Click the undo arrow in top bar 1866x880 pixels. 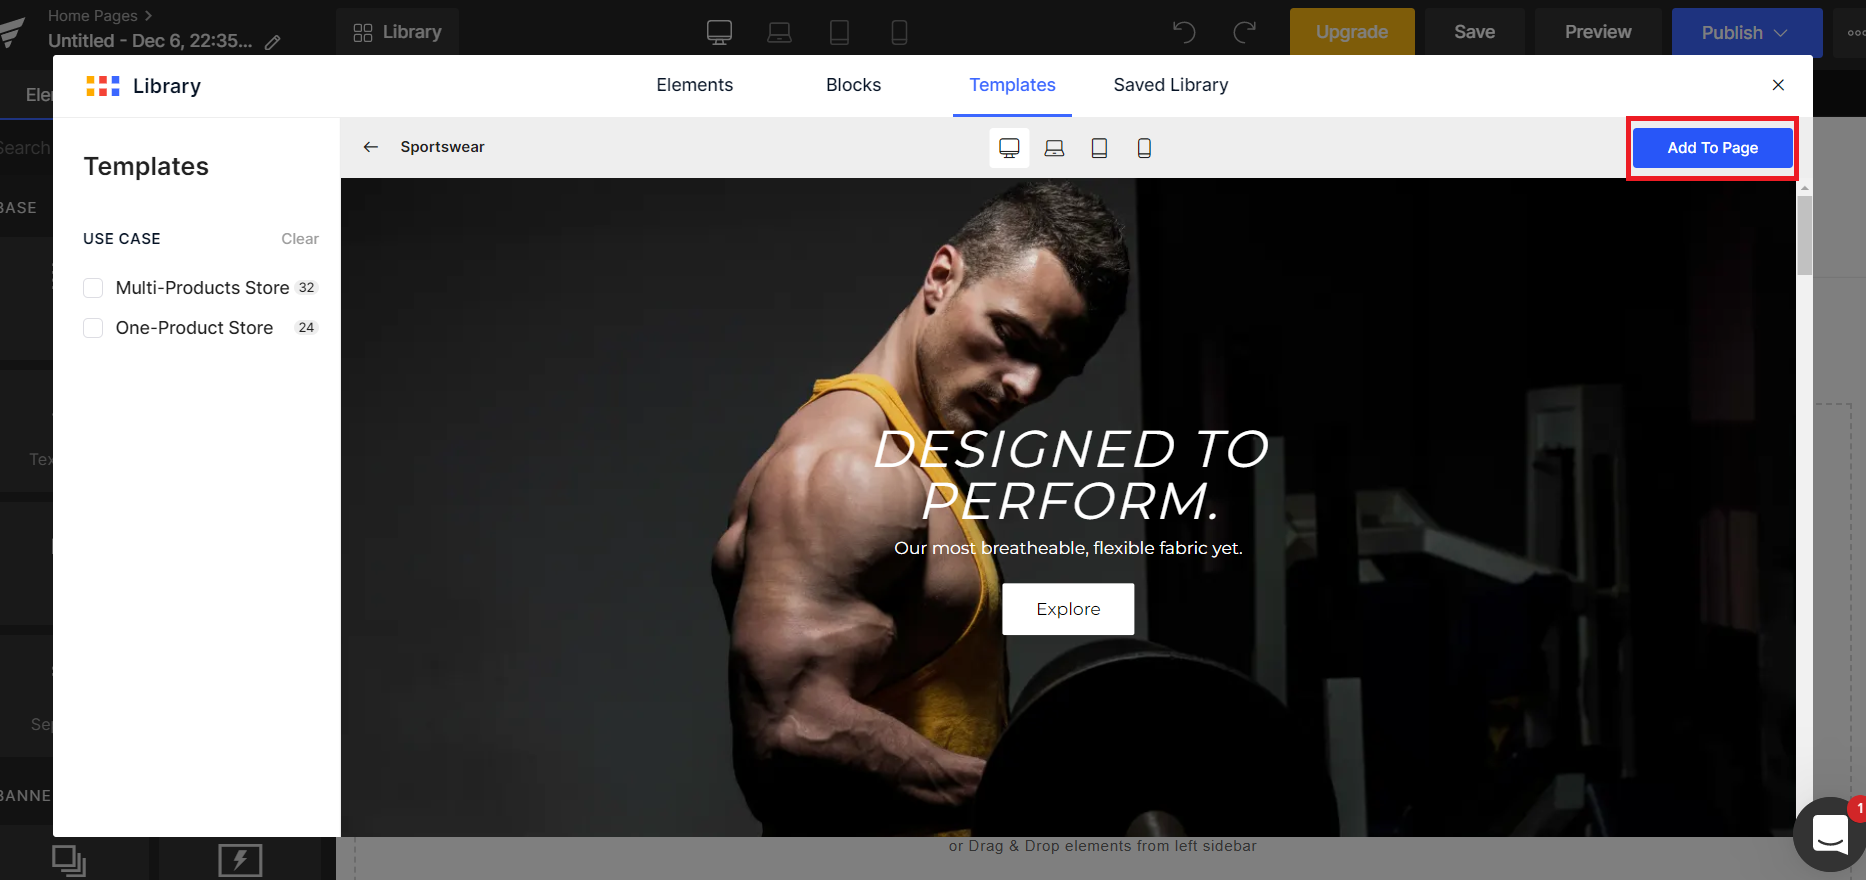tap(1184, 32)
